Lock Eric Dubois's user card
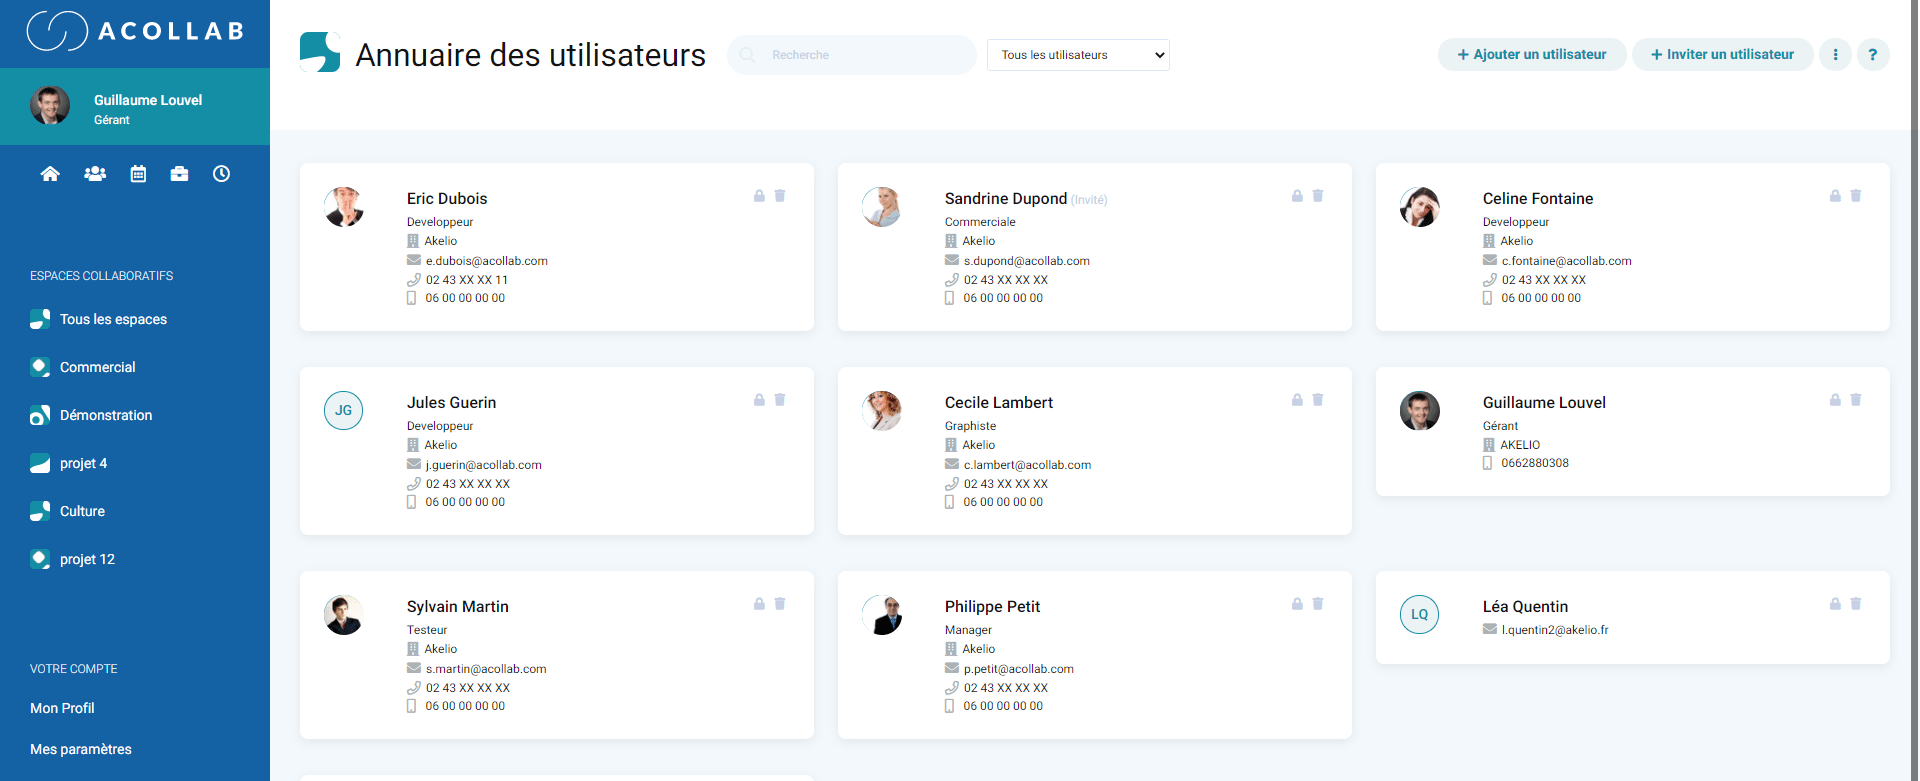This screenshot has height=781, width=1920. pos(760,196)
